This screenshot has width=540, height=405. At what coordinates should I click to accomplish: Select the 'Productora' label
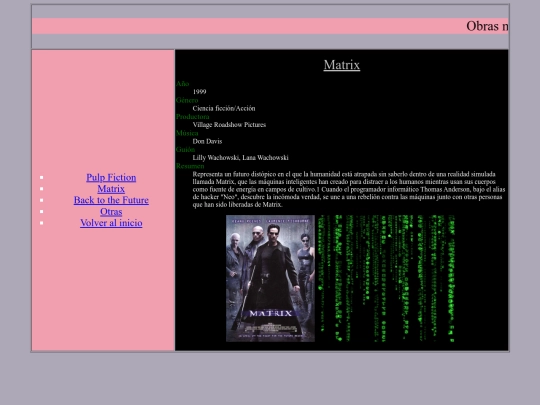pyautogui.click(x=193, y=117)
